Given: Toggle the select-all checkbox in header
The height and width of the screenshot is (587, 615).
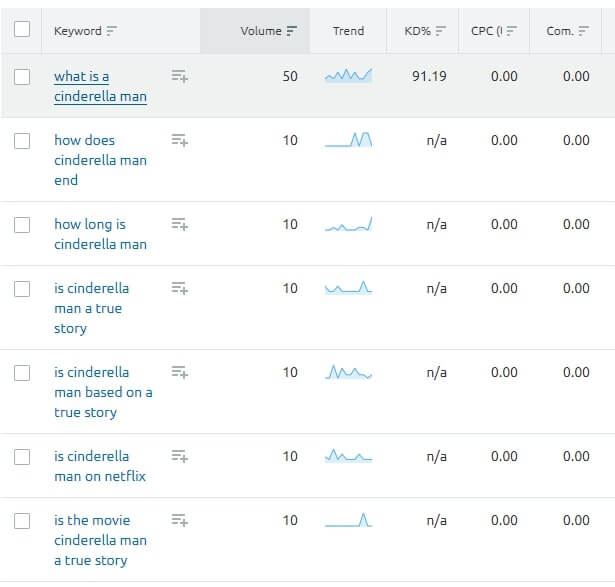Looking at the screenshot, I should 22,29.
